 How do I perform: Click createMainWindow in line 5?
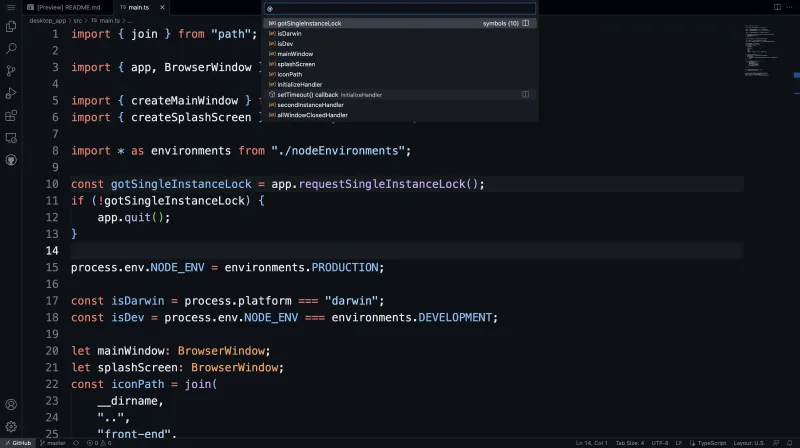pos(184,101)
